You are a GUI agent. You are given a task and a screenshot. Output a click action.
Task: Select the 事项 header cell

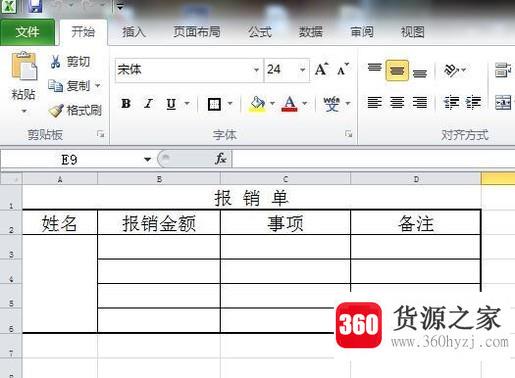[285, 222]
